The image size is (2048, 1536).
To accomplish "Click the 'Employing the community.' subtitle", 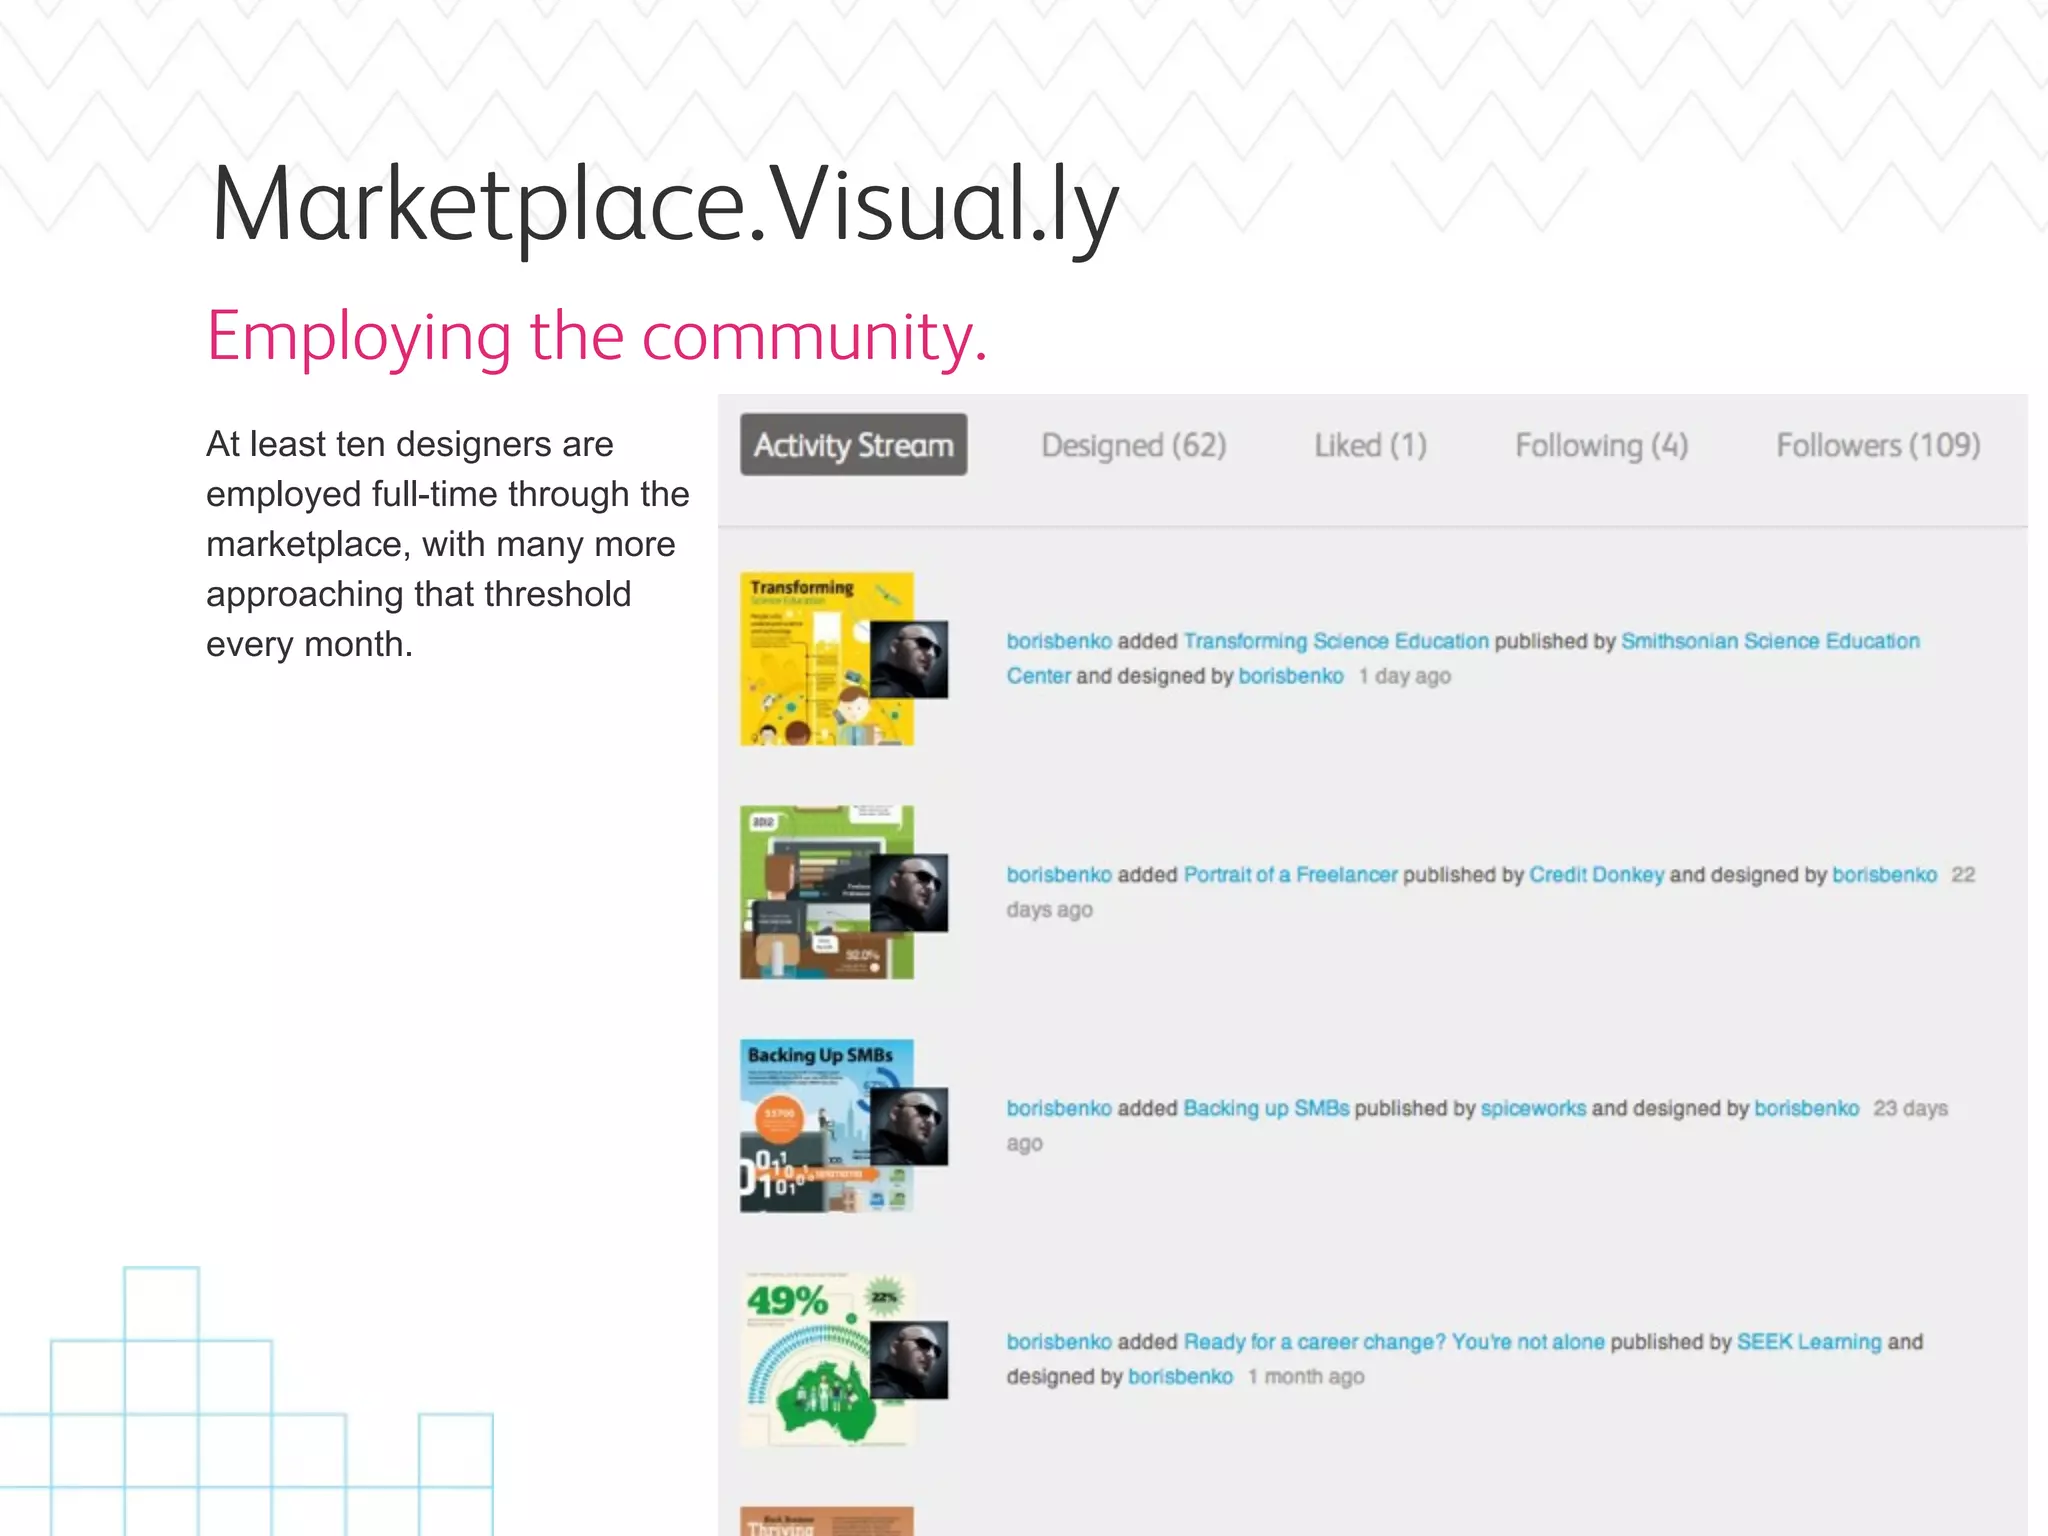I will point(597,337).
